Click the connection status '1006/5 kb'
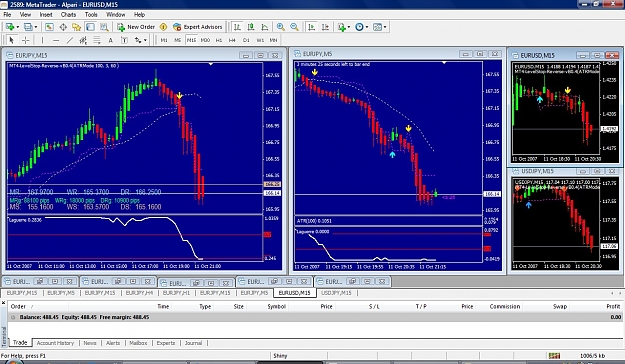 [x=592, y=356]
